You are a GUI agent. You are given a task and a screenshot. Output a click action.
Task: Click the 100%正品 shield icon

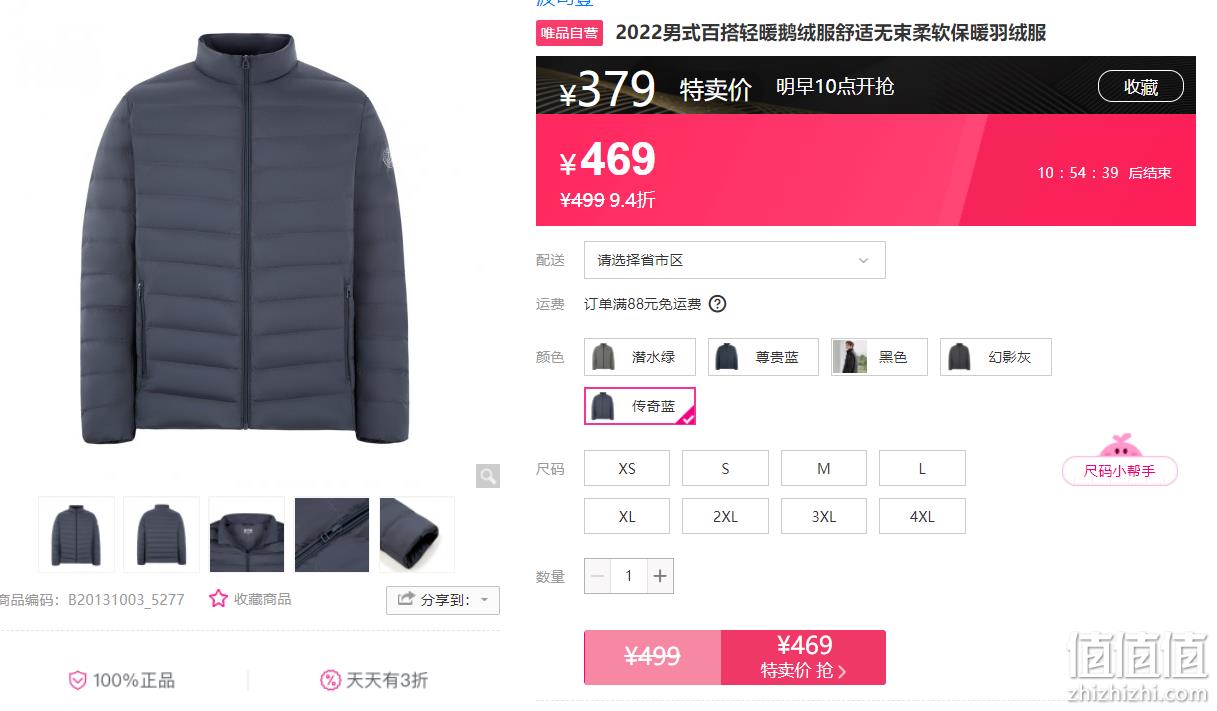[x=78, y=681]
